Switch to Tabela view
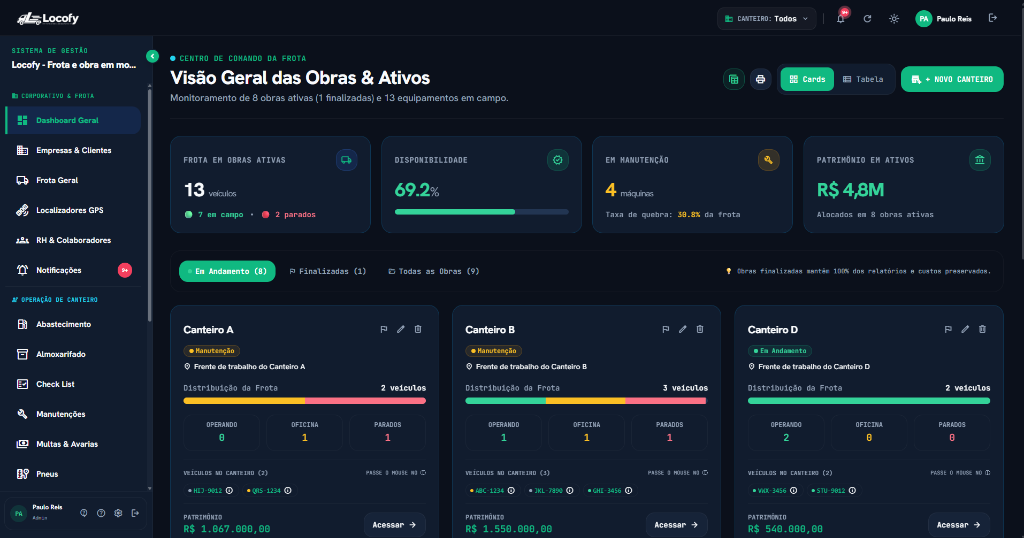 863,79
